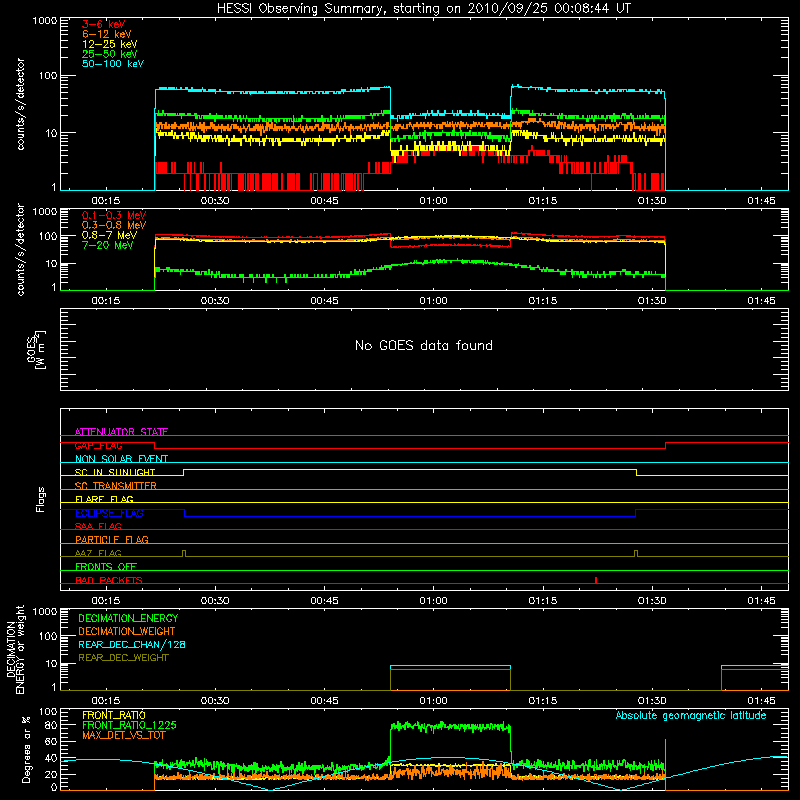
Task: Select the 50-100 keV legend label
Action: click(x=113, y=64)
